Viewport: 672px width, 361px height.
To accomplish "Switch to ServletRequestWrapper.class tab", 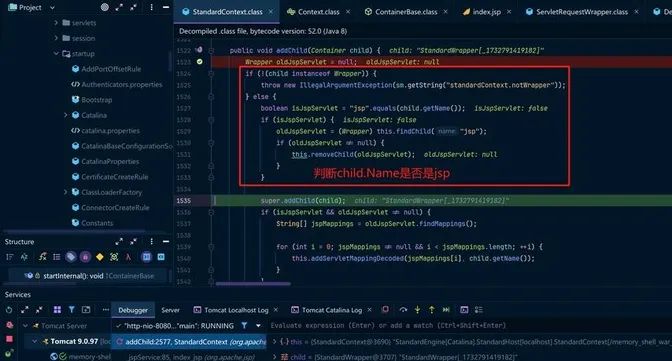I will 582,12.
